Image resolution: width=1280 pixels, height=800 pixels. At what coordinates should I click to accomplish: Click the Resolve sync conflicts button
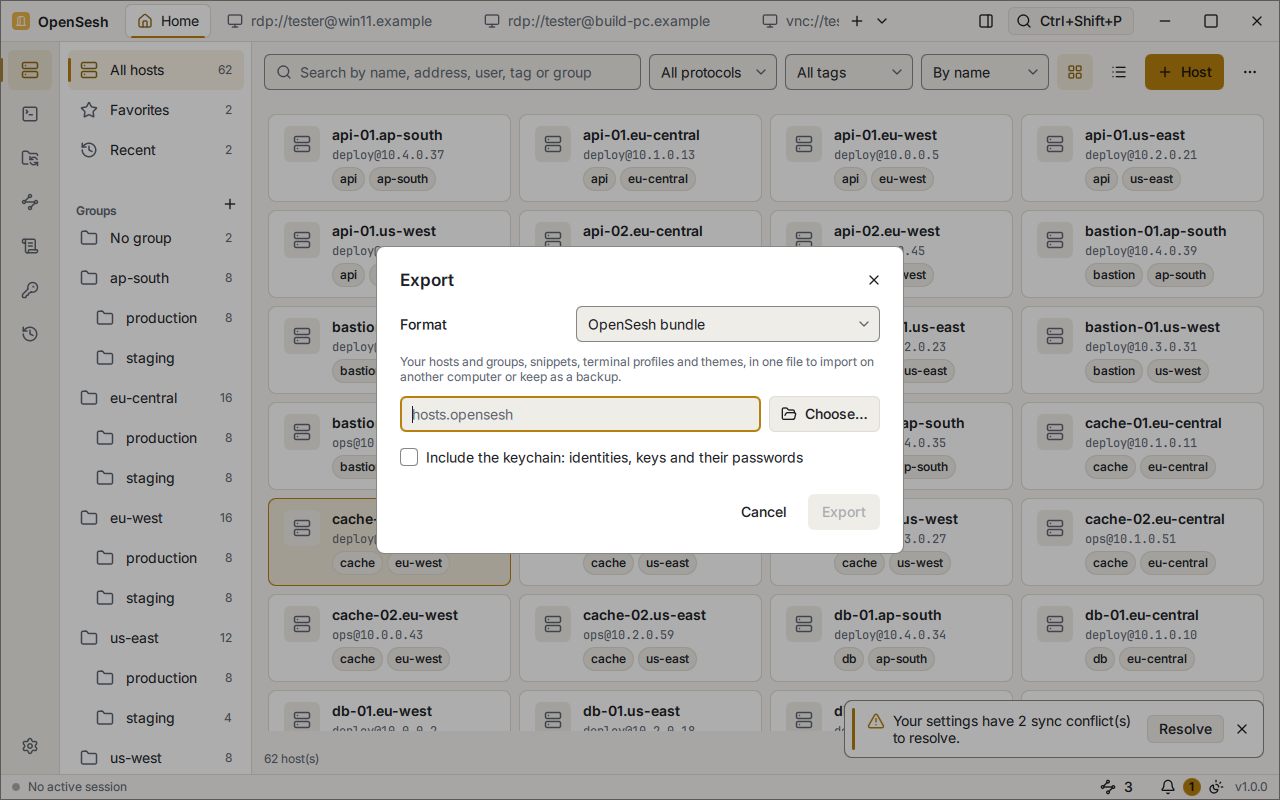(1185, 729)
